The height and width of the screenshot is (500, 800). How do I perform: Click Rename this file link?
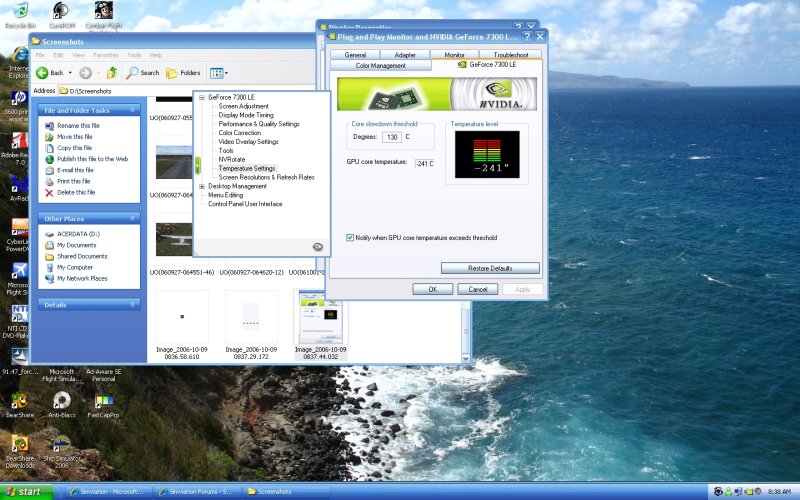pos(78,126)
